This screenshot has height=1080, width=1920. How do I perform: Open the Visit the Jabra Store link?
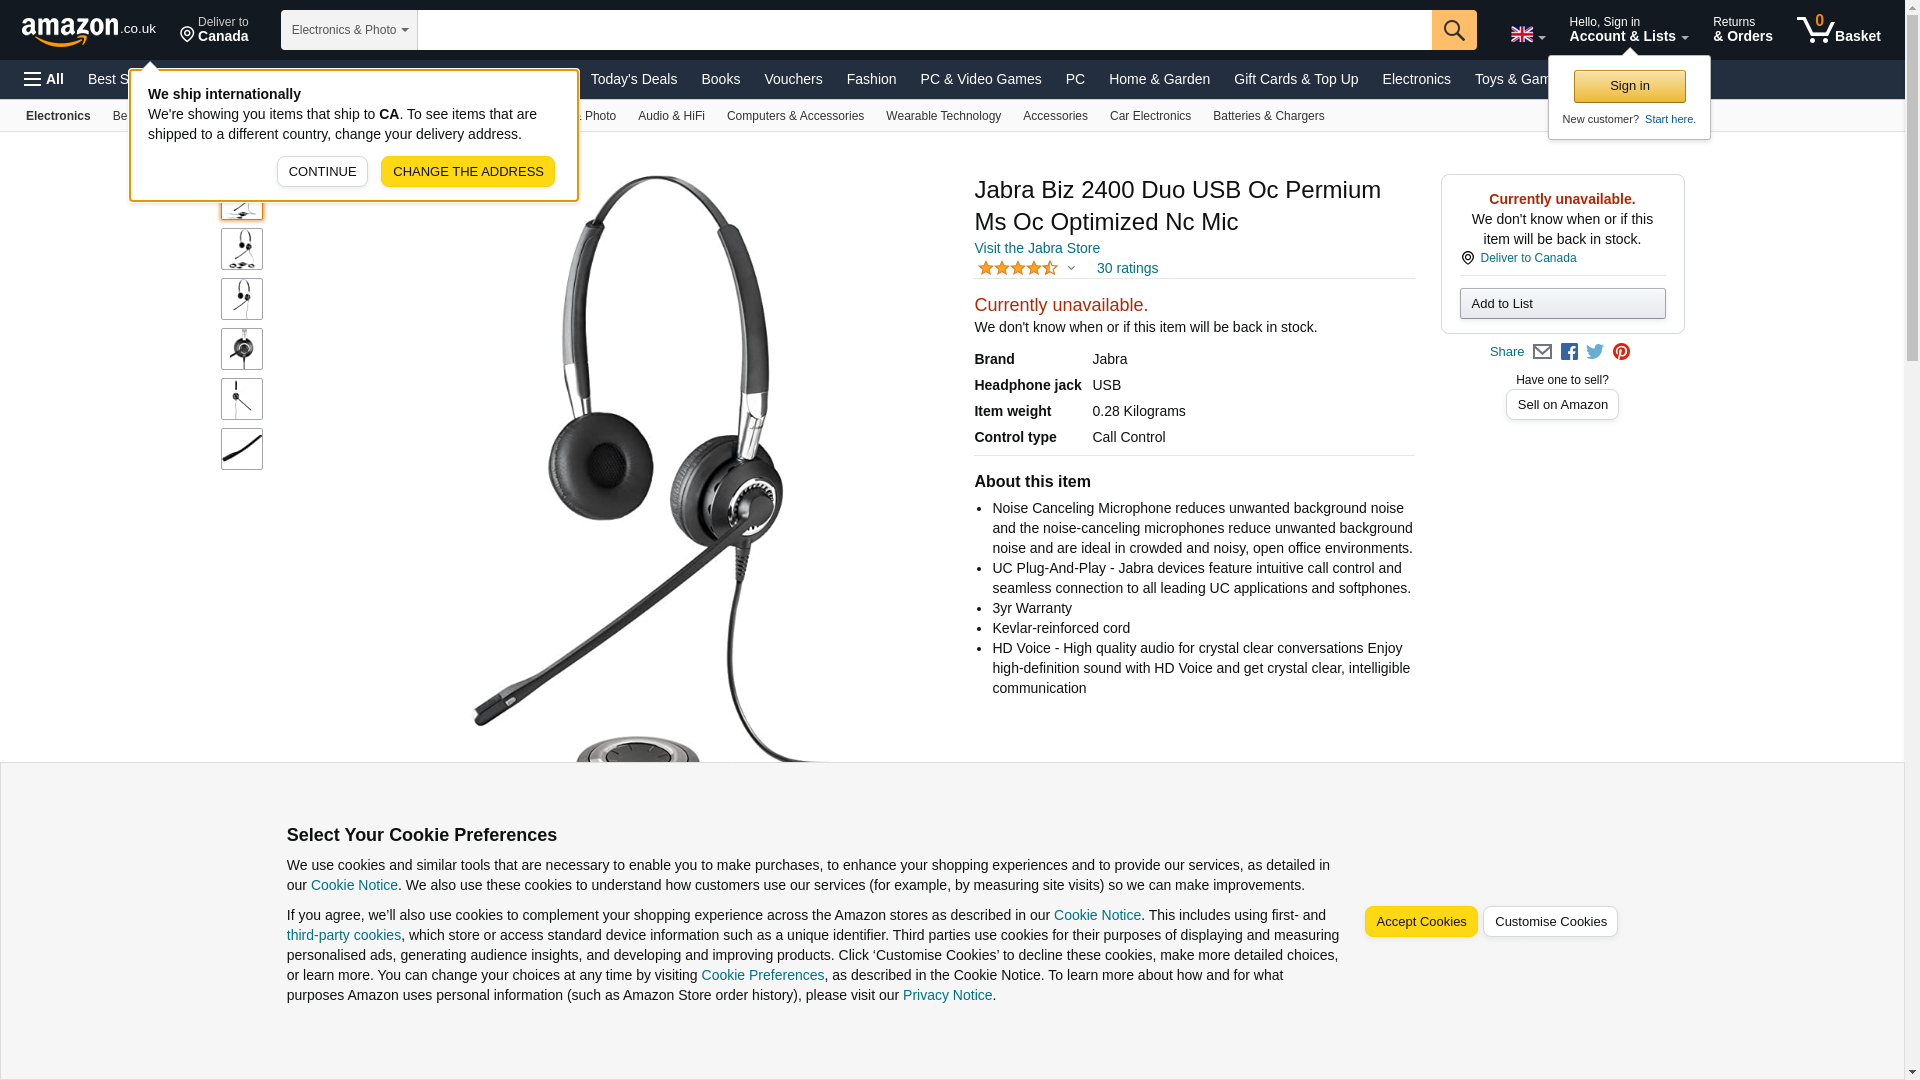[x=1036, y=248]
